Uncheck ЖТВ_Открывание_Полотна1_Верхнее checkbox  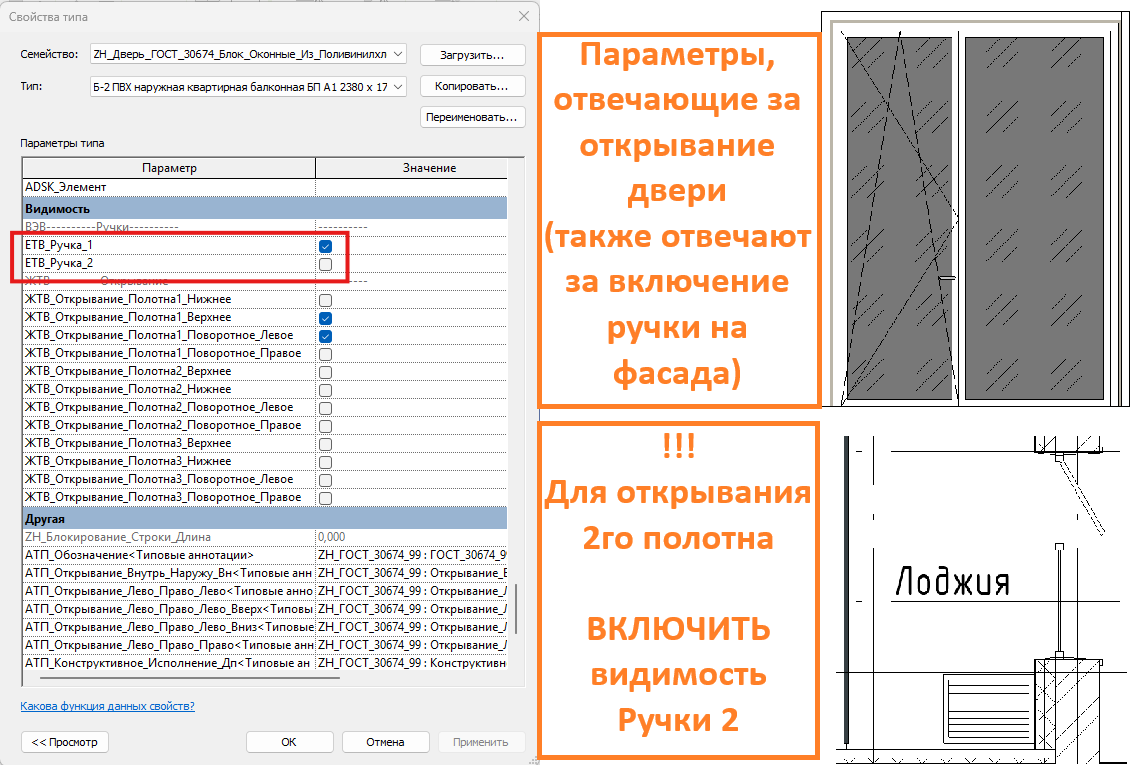coord(326,318)
